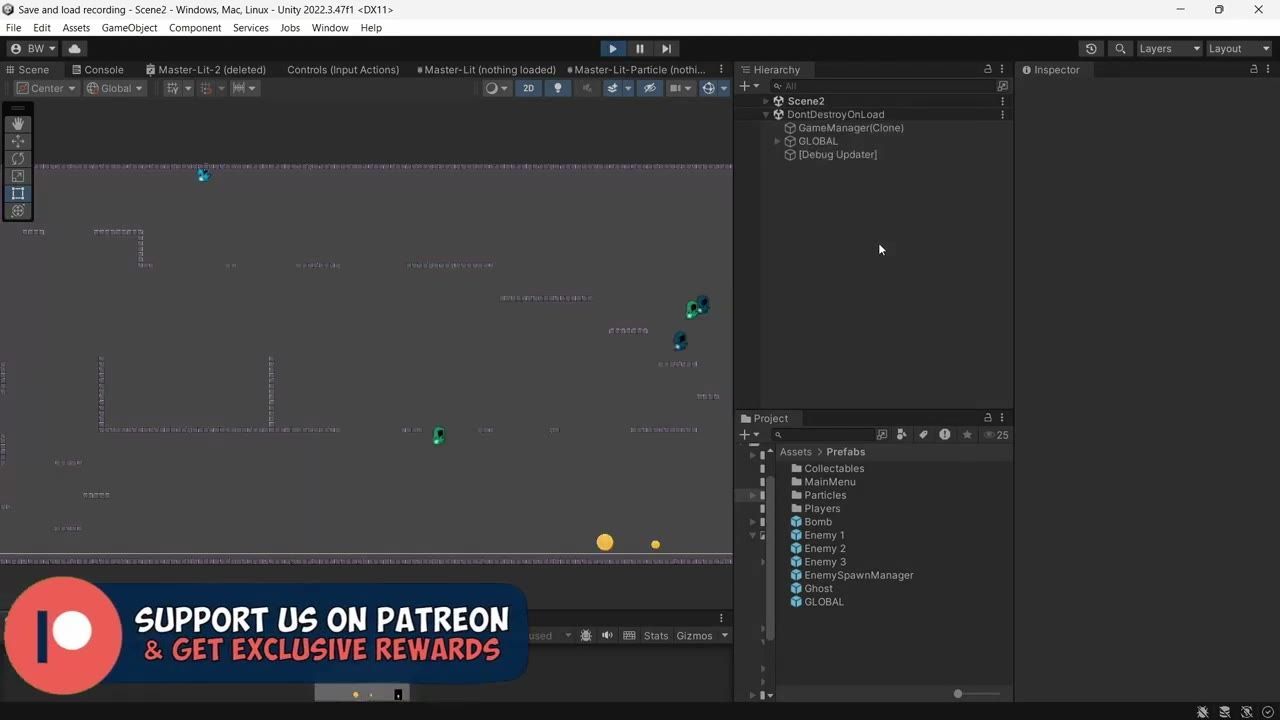Expand the GLOBAL object in Hierarchy
Image resolution: width=1280 pixels, height=720 pixels.
[x=778, y=141]
